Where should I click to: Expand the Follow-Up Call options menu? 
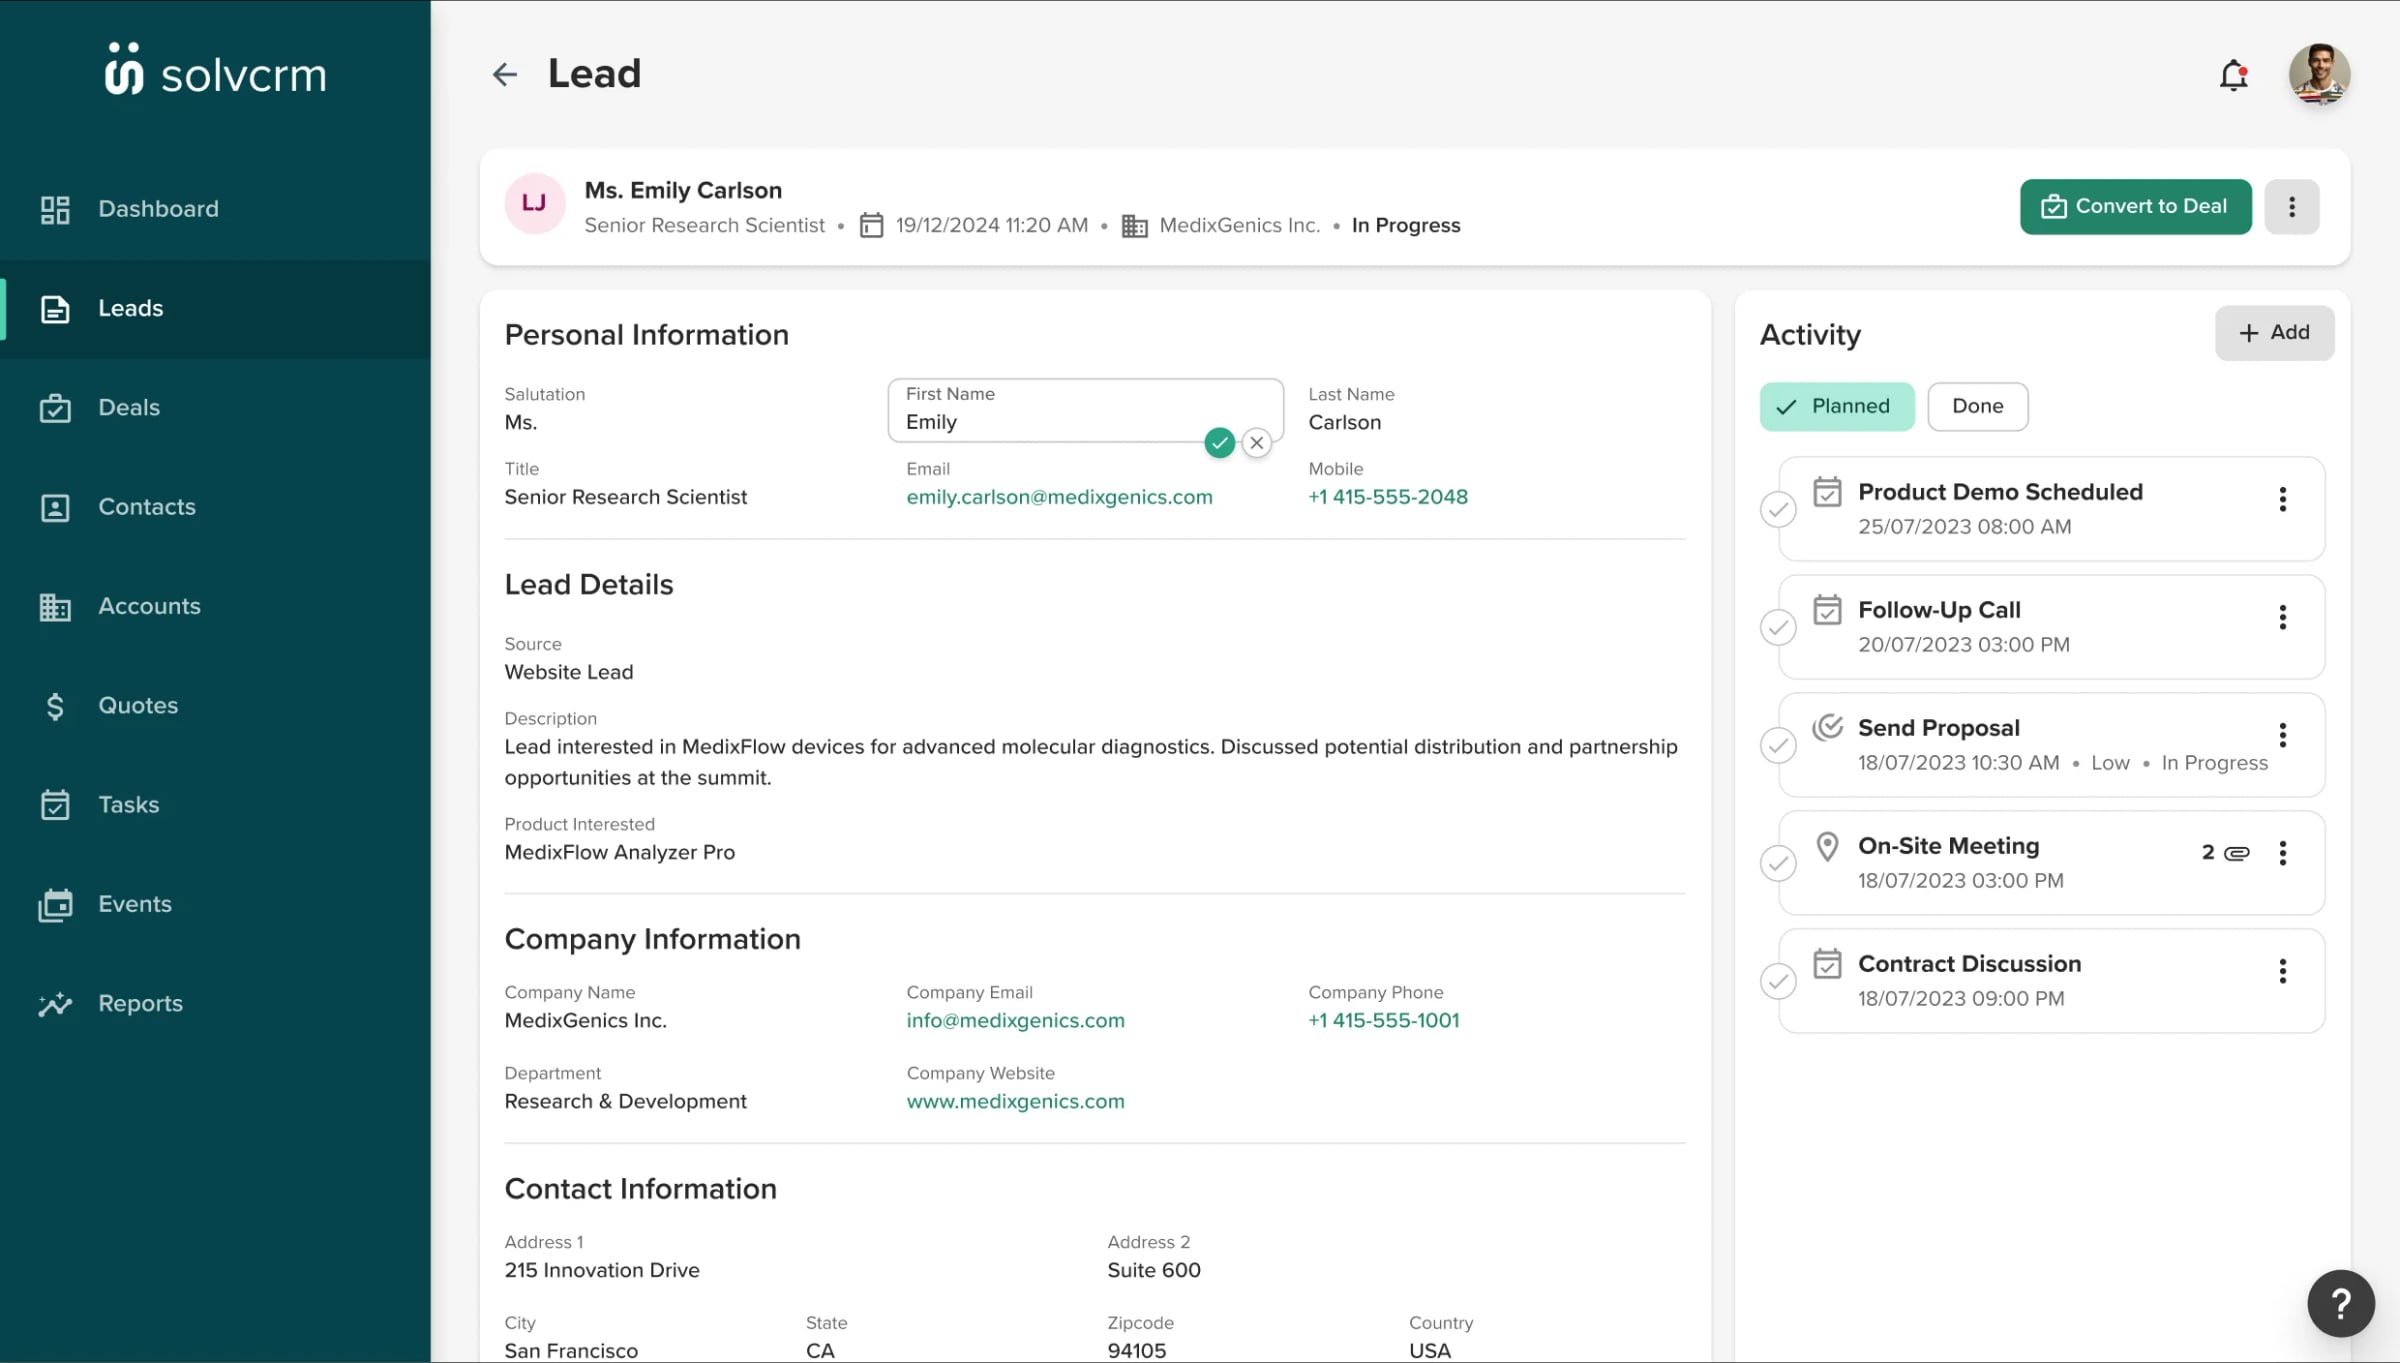click(2285, 618)
